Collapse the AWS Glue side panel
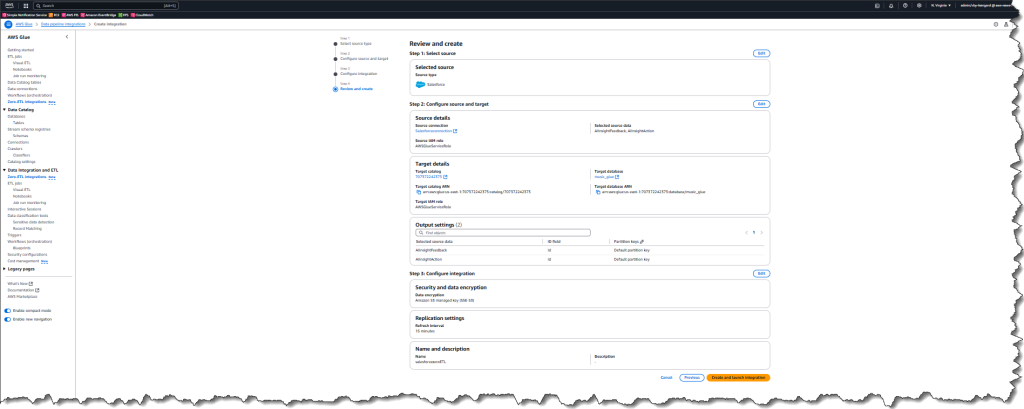1024x409 pixels. click(67, 37)
